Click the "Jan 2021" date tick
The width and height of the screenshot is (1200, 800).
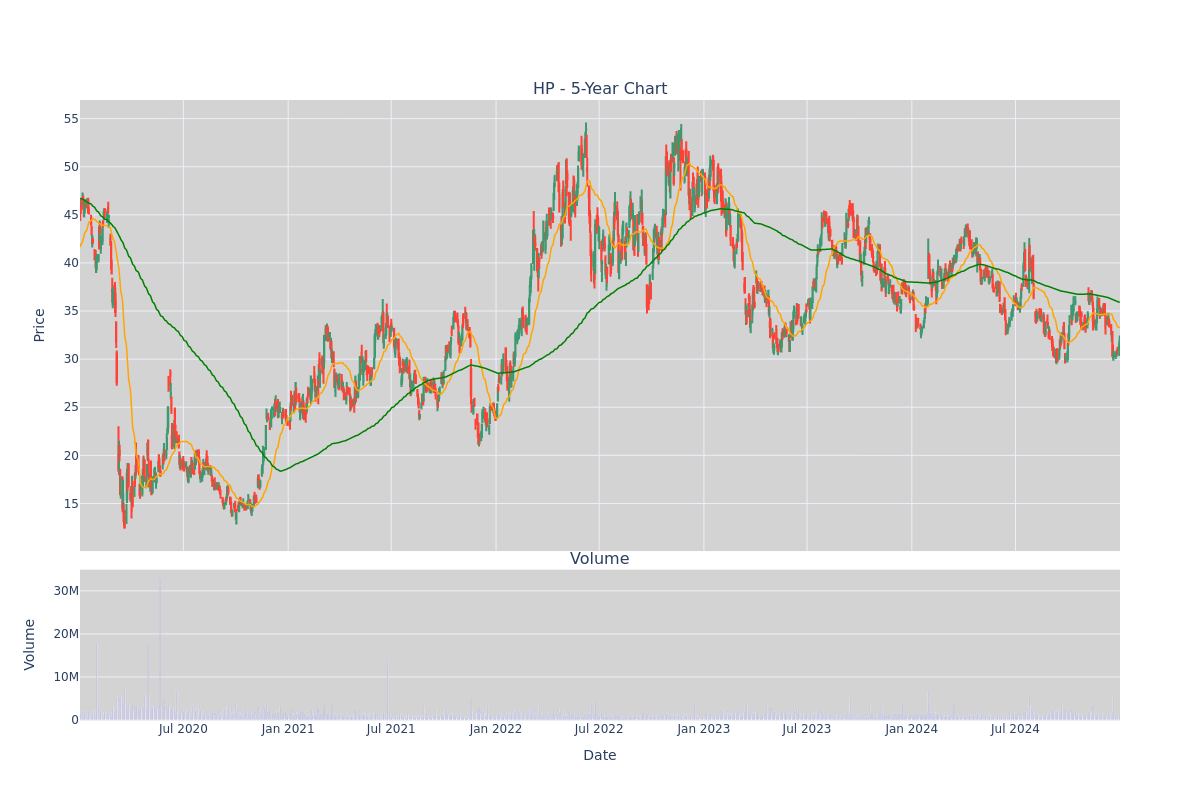click(288, 729)
